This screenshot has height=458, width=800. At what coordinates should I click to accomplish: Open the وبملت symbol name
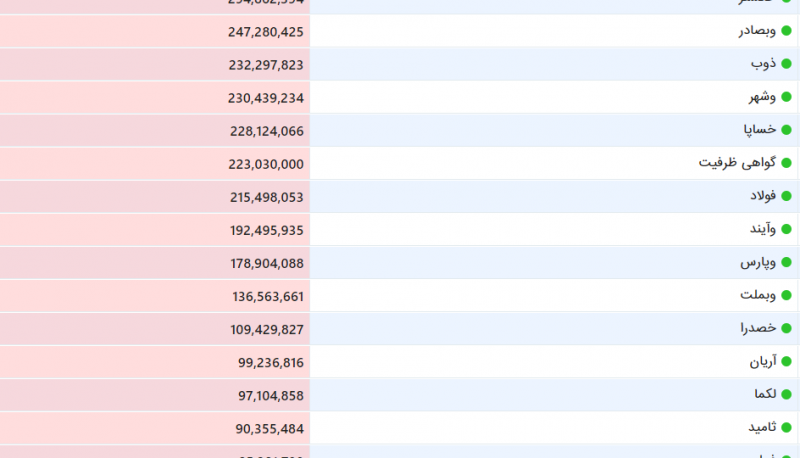[x=757, y=295]
